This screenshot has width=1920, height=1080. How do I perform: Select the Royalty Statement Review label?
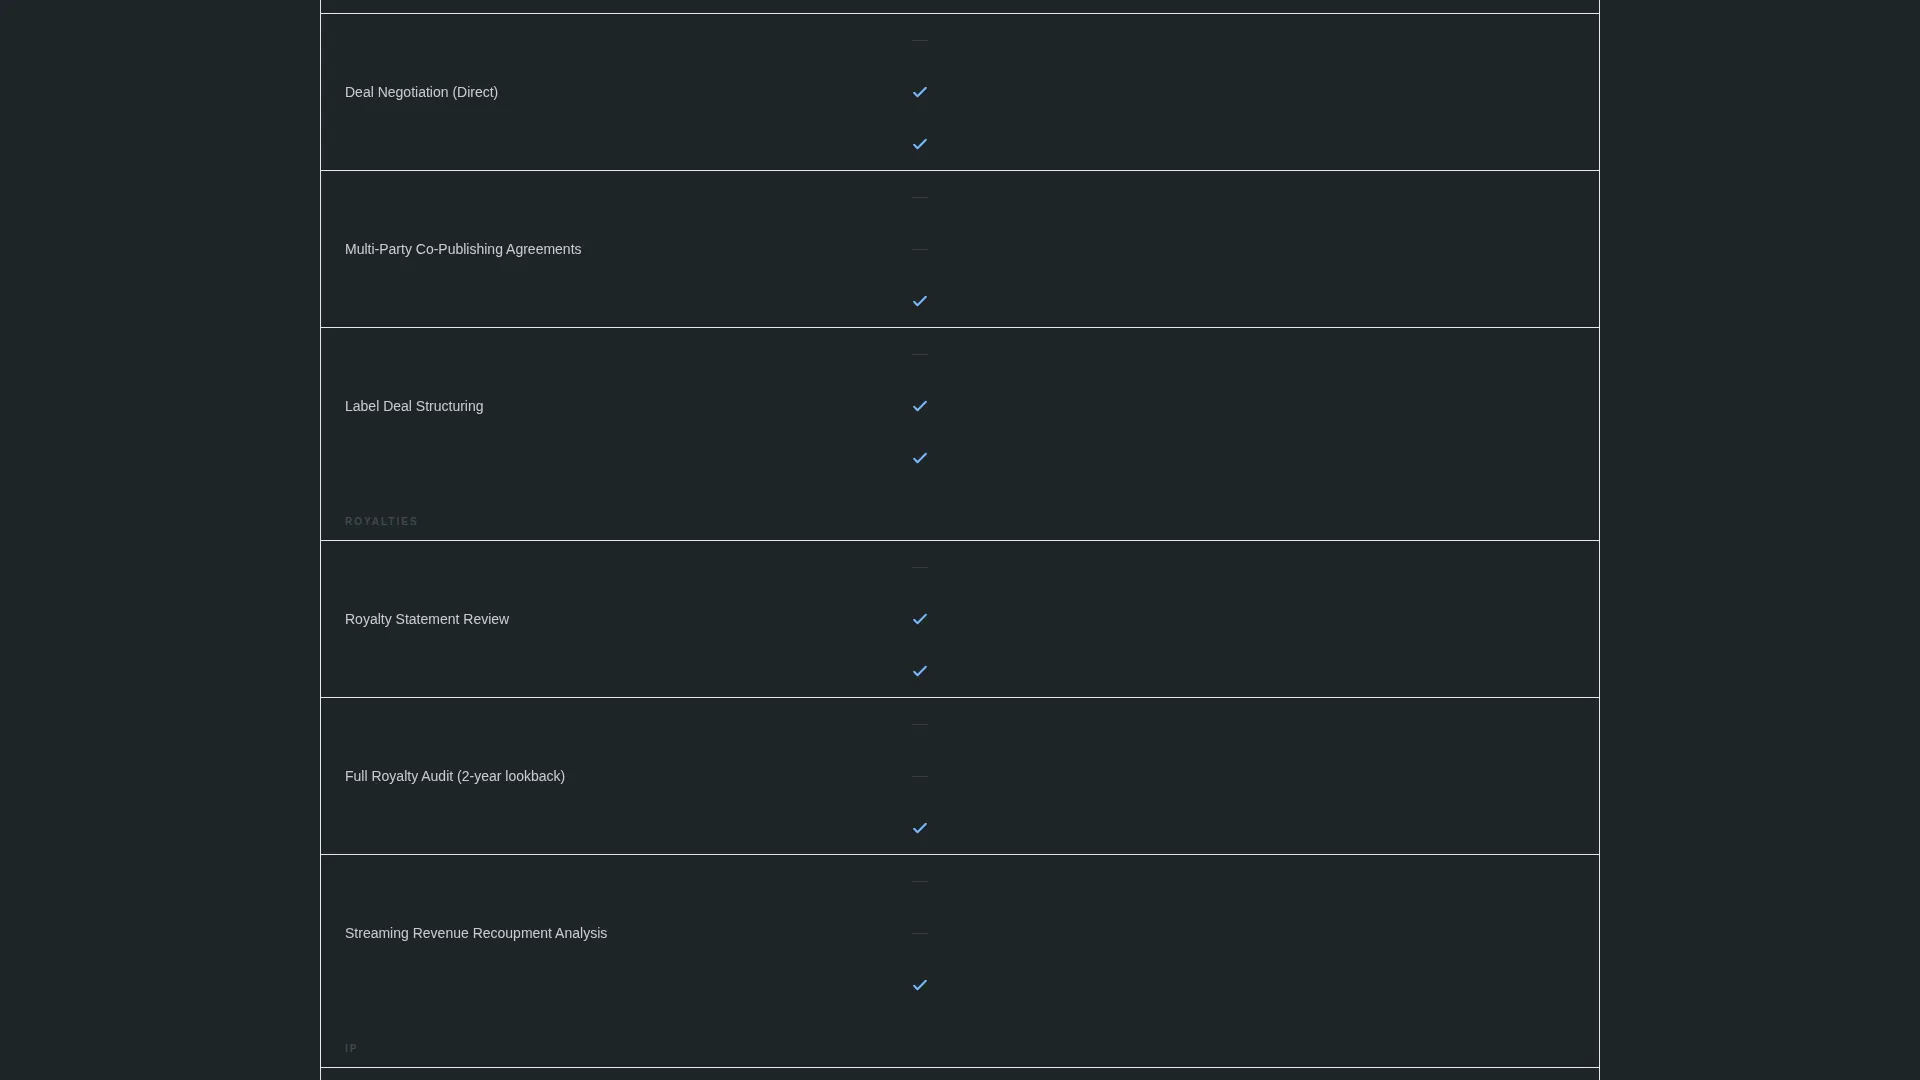427,619
